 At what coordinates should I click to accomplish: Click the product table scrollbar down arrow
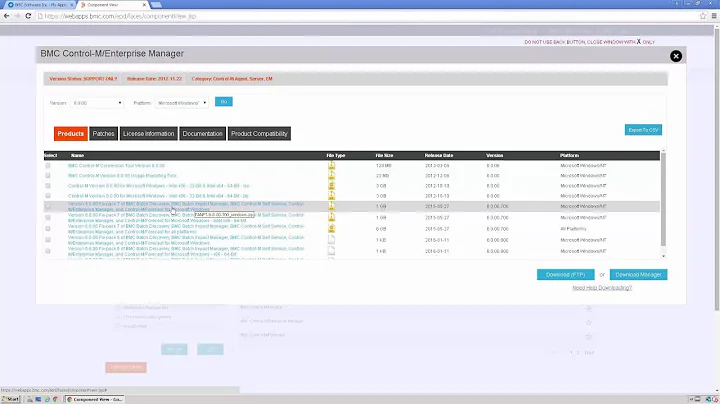663,256
